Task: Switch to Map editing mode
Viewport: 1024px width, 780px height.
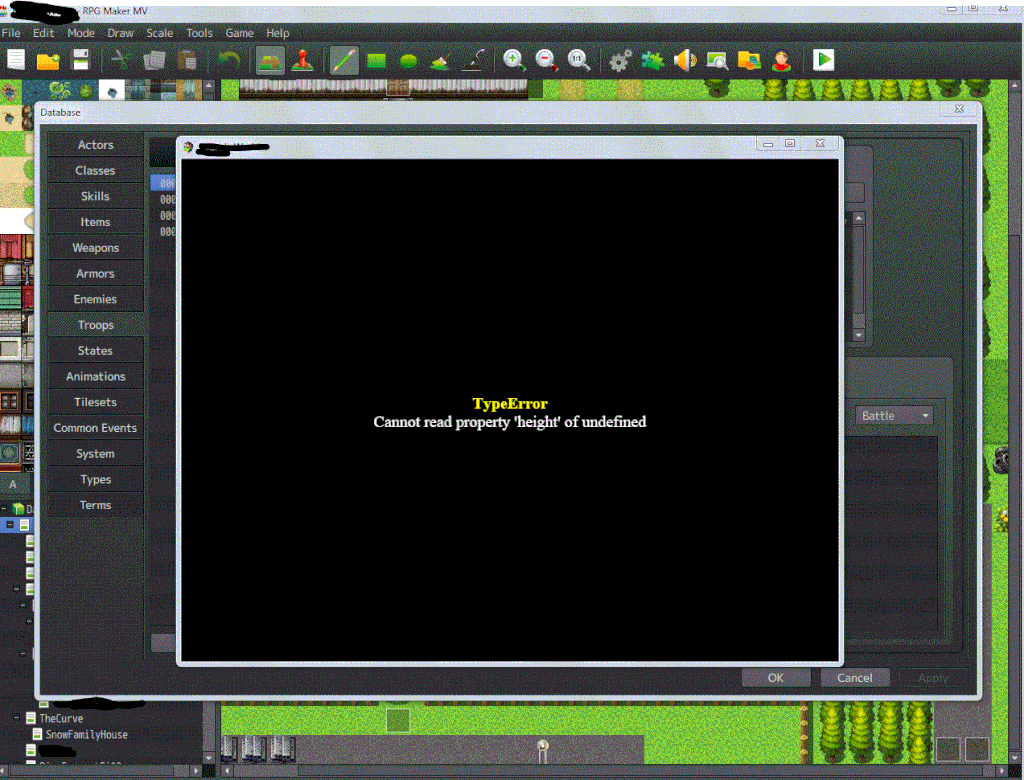Action: click(x=269, y=61)
